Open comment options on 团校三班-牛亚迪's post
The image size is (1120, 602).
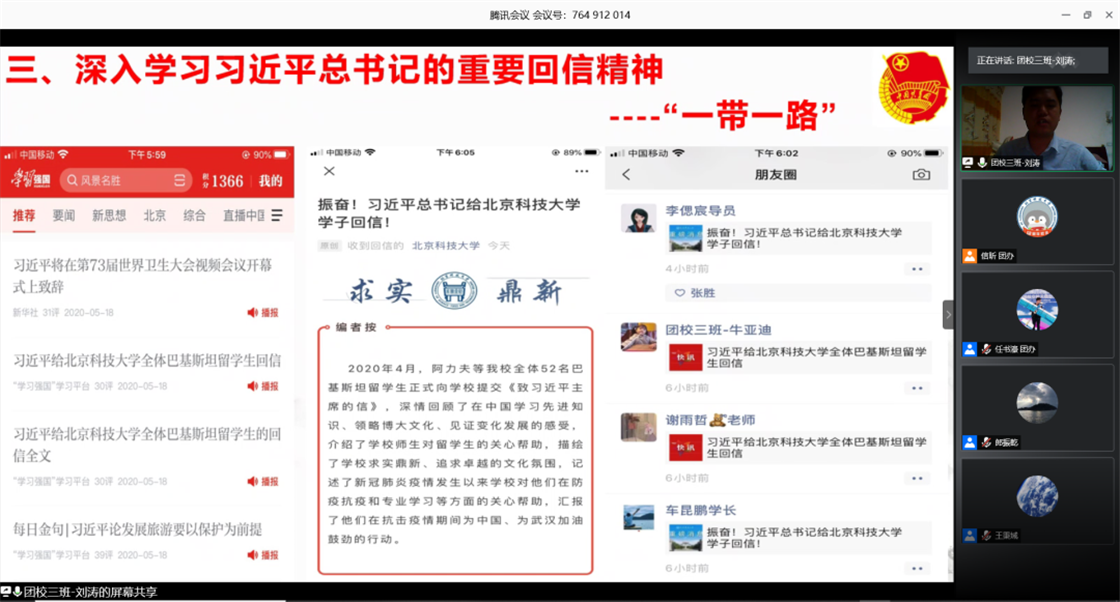917,388
